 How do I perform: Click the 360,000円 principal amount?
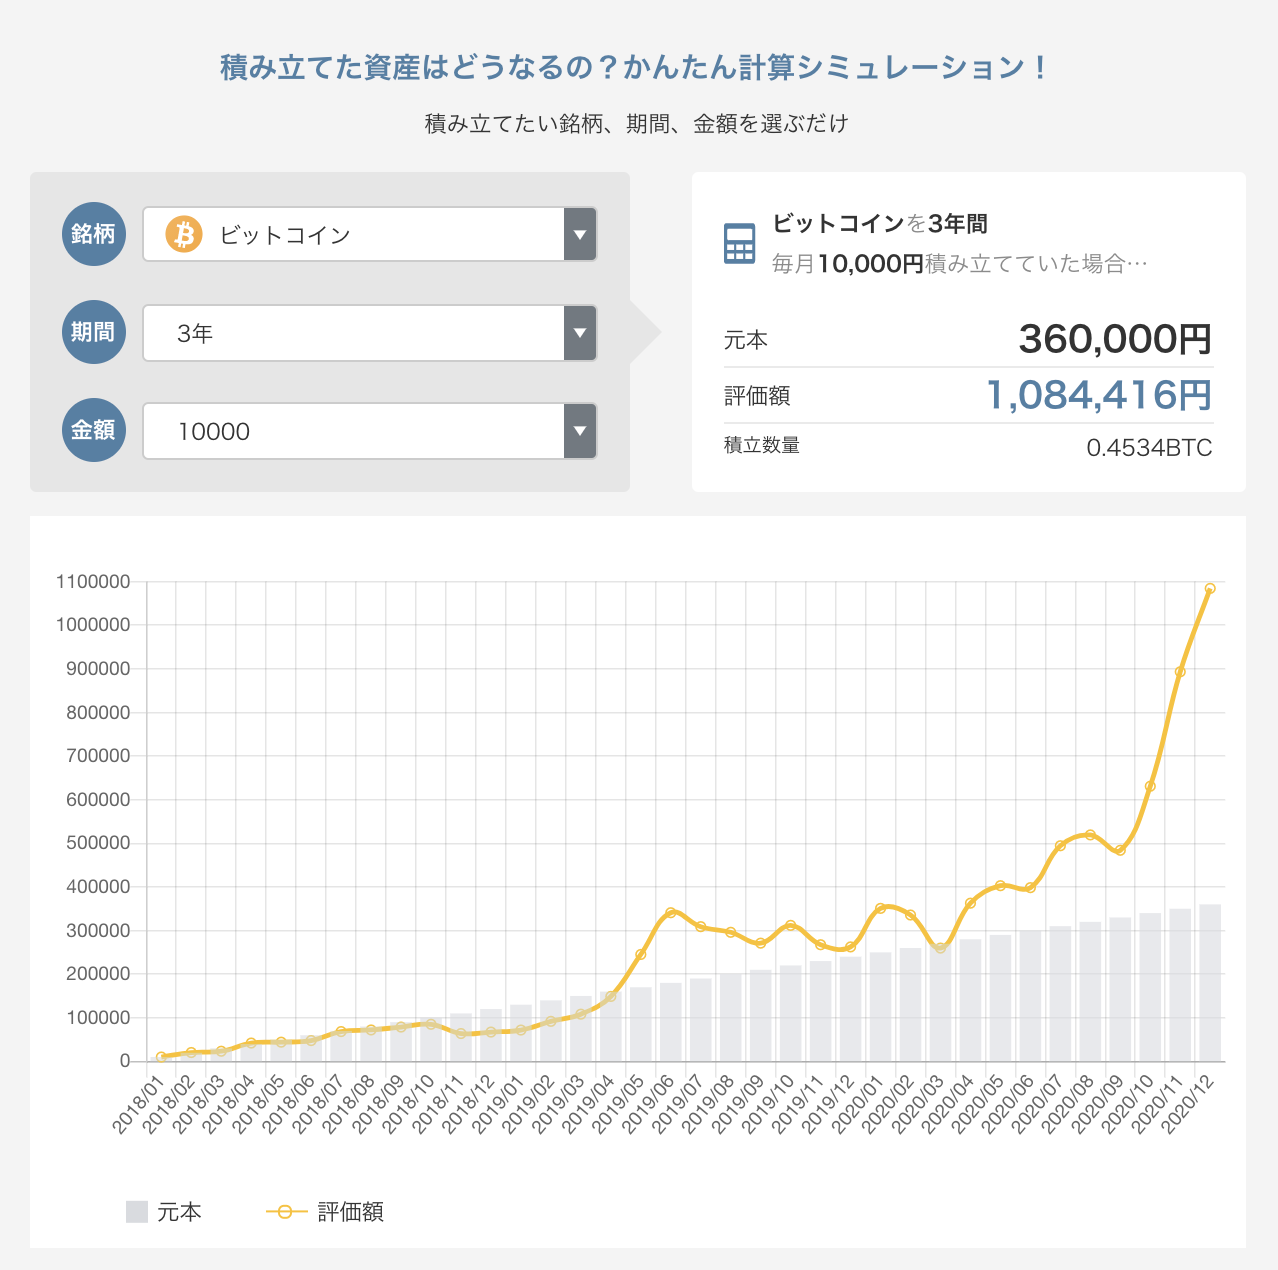(x=1114, y=340)
